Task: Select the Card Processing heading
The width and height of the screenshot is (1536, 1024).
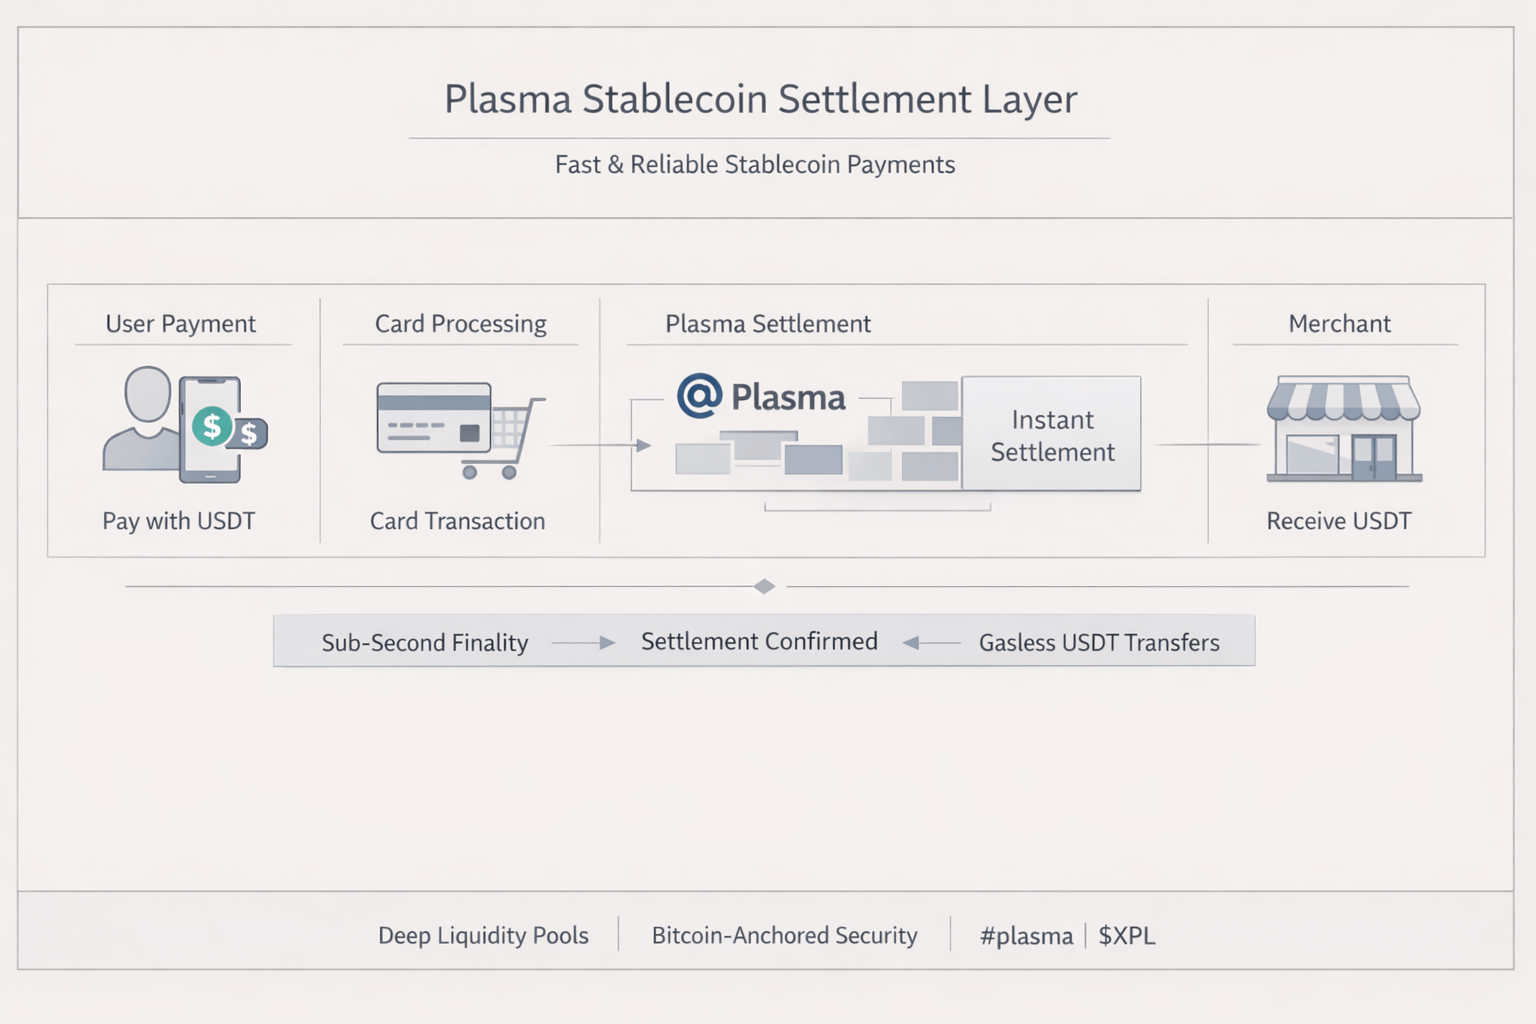Action: click(461, 324)
